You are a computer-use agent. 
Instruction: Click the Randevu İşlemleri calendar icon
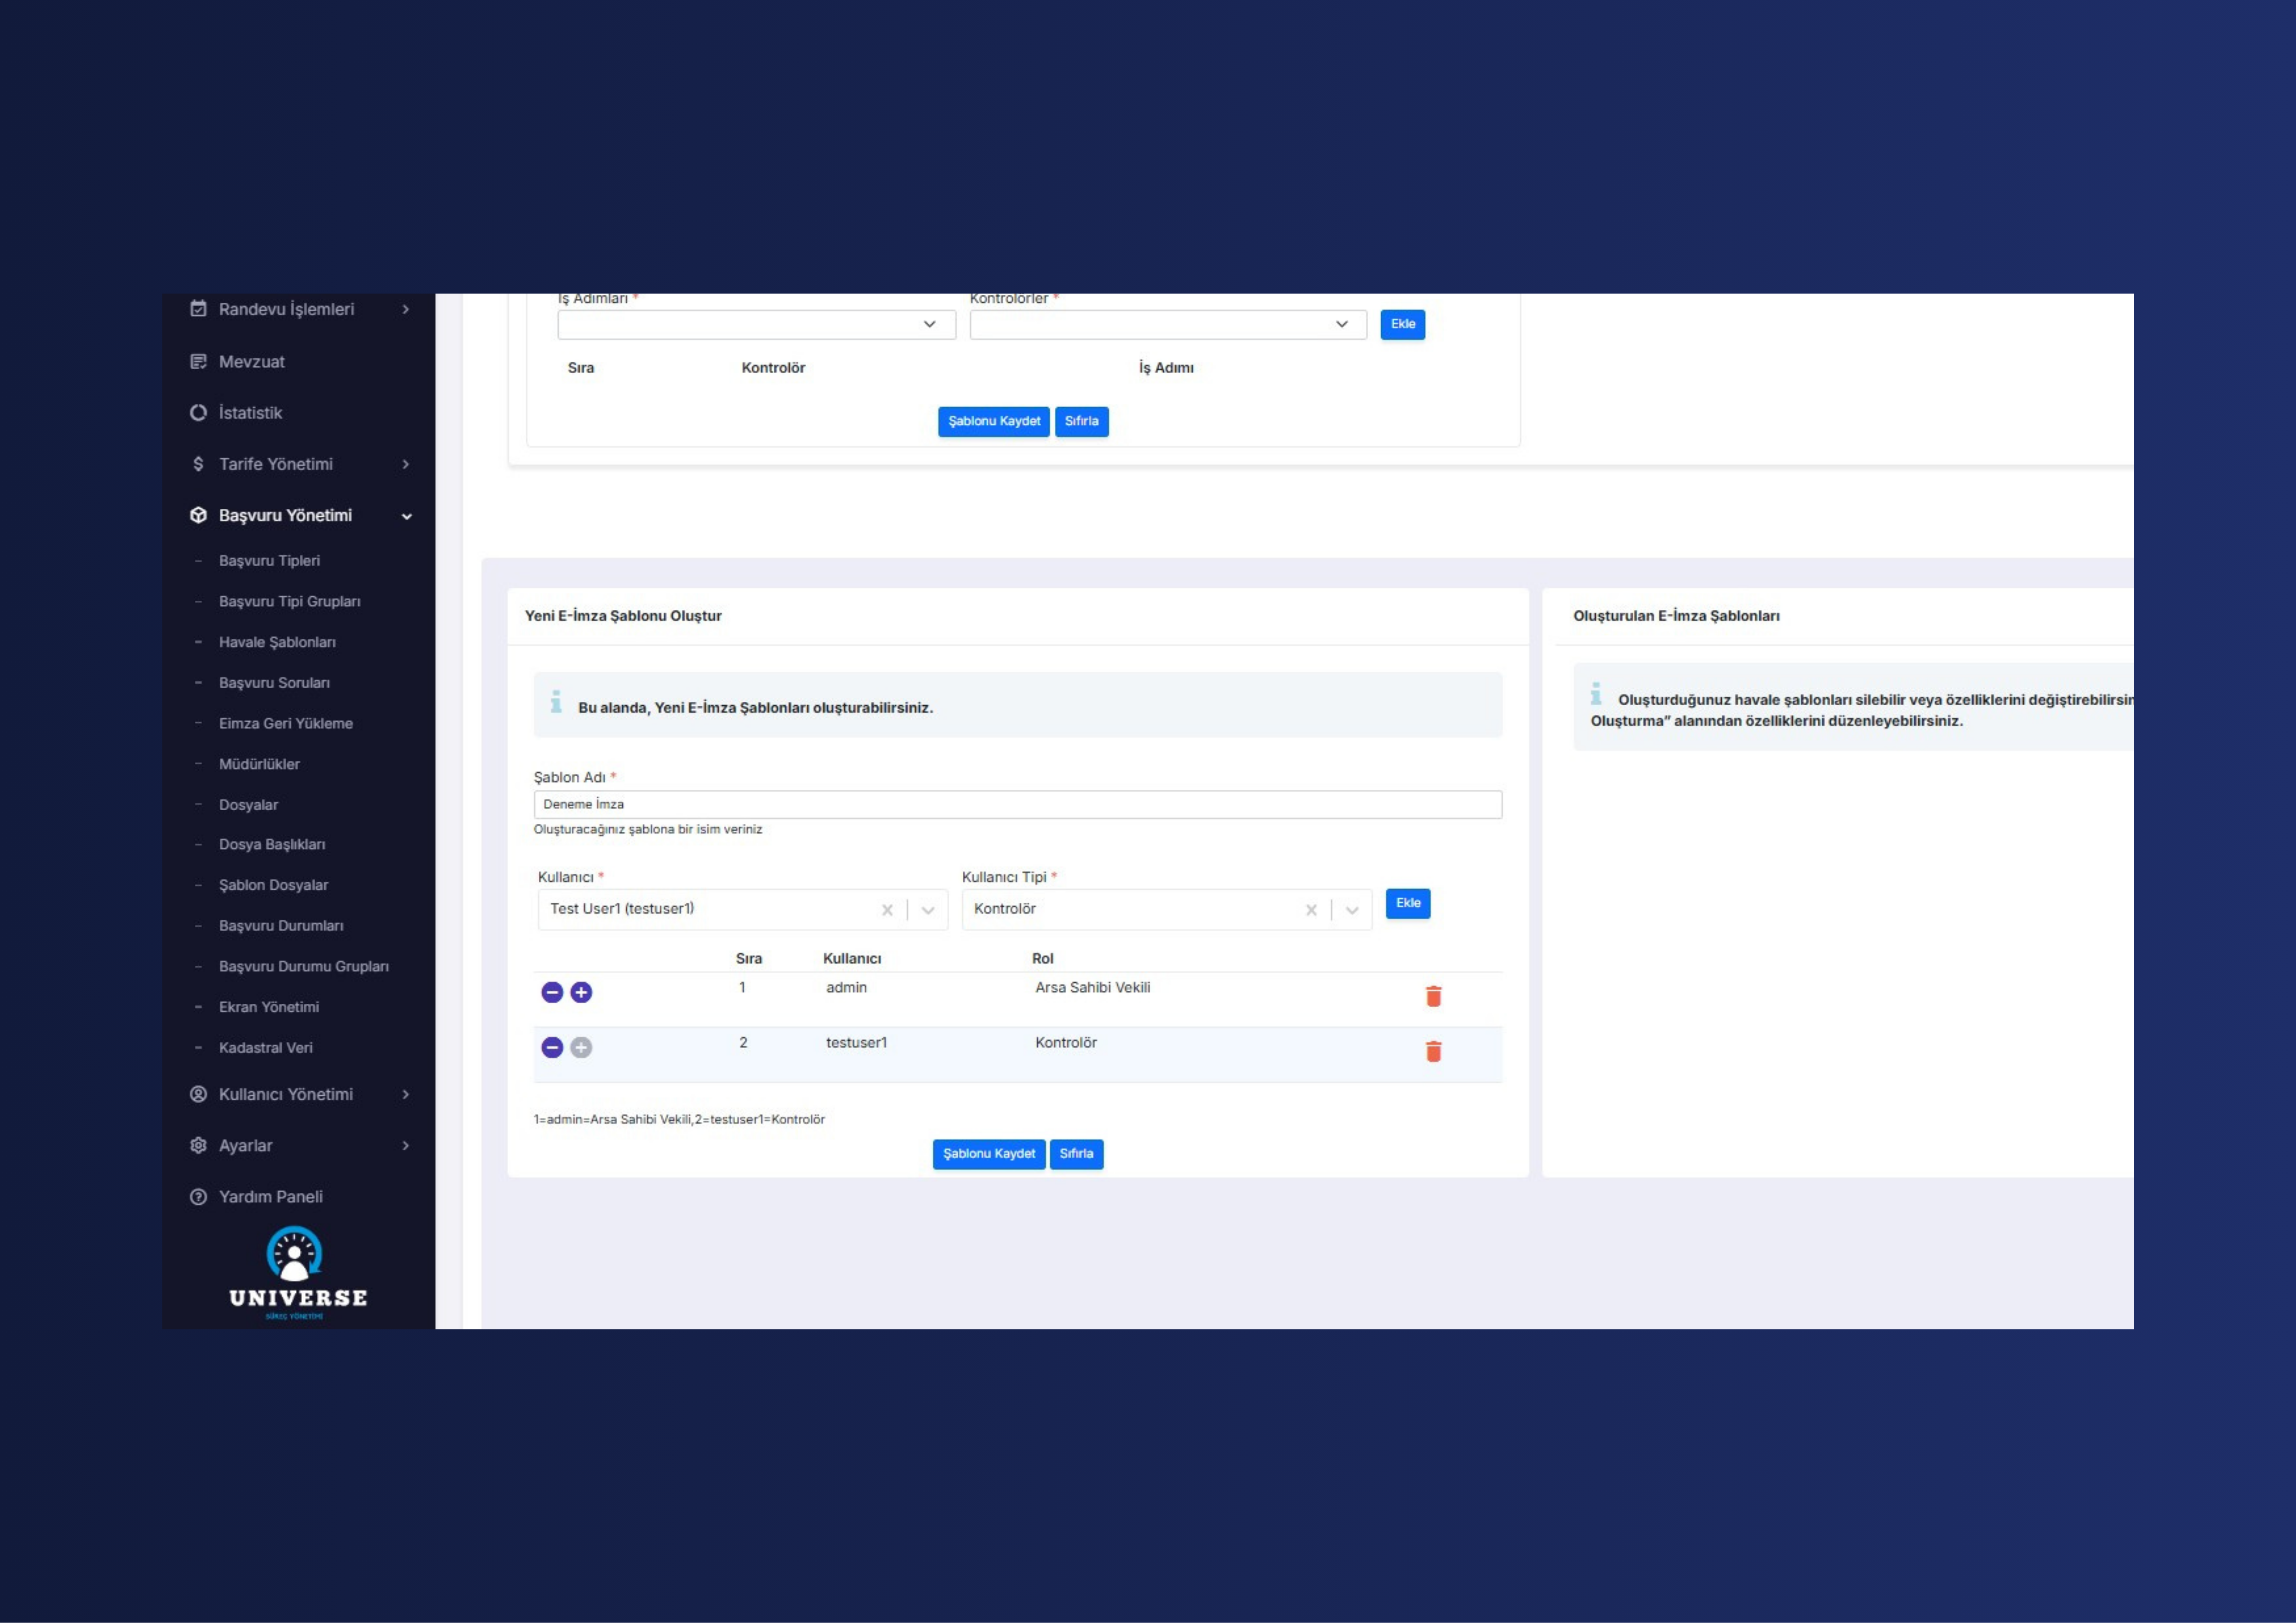(x=198, y=309)
